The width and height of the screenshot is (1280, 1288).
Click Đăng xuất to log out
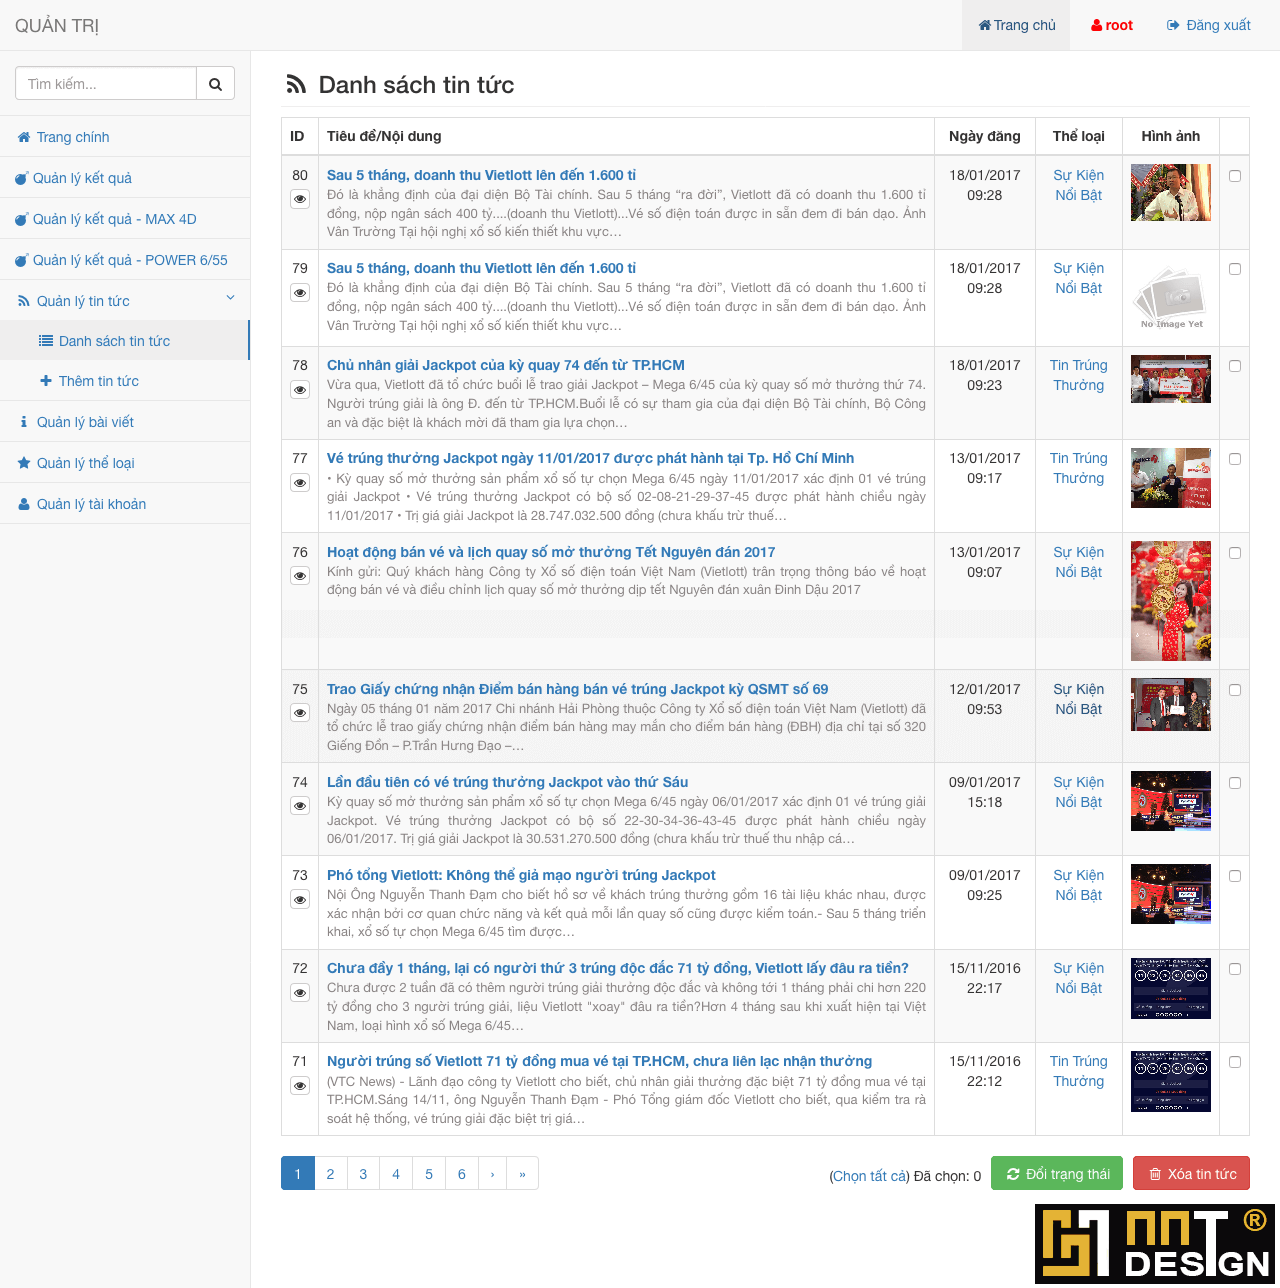1209,25
